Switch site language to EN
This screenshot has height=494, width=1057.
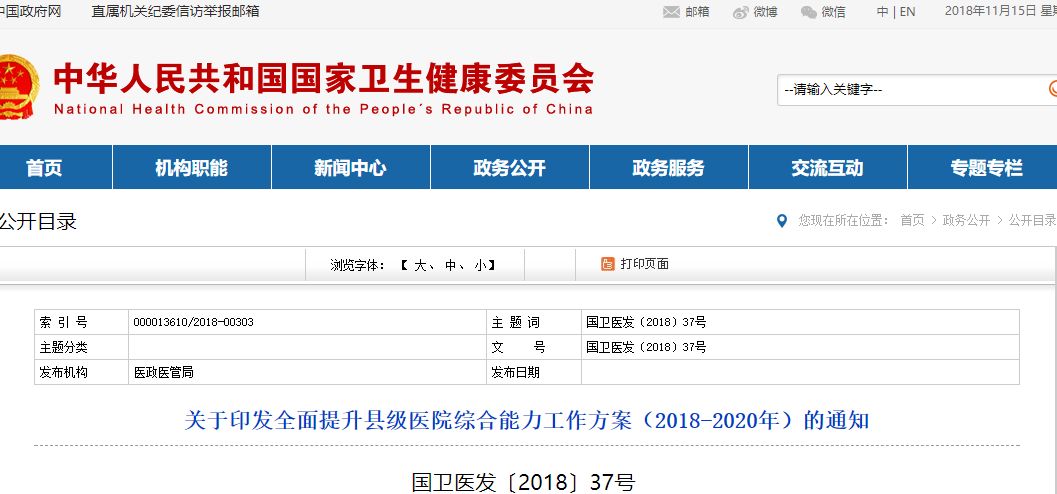pos(907,12)
